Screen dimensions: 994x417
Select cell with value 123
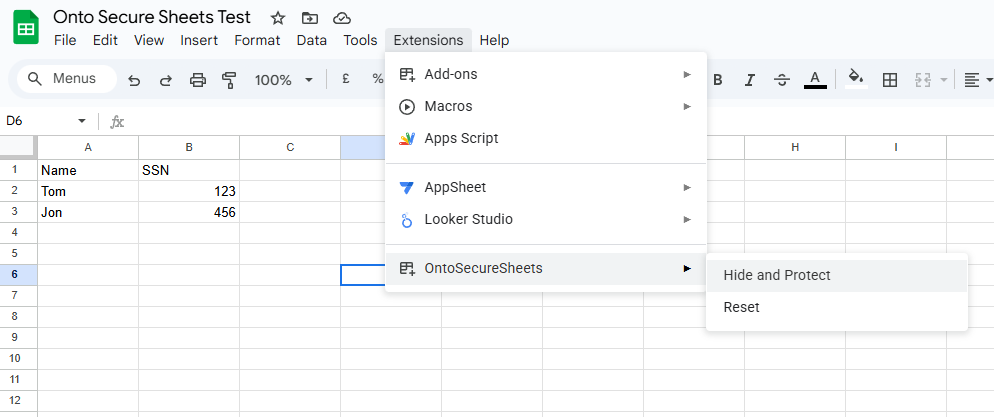(x=189, y=191)
